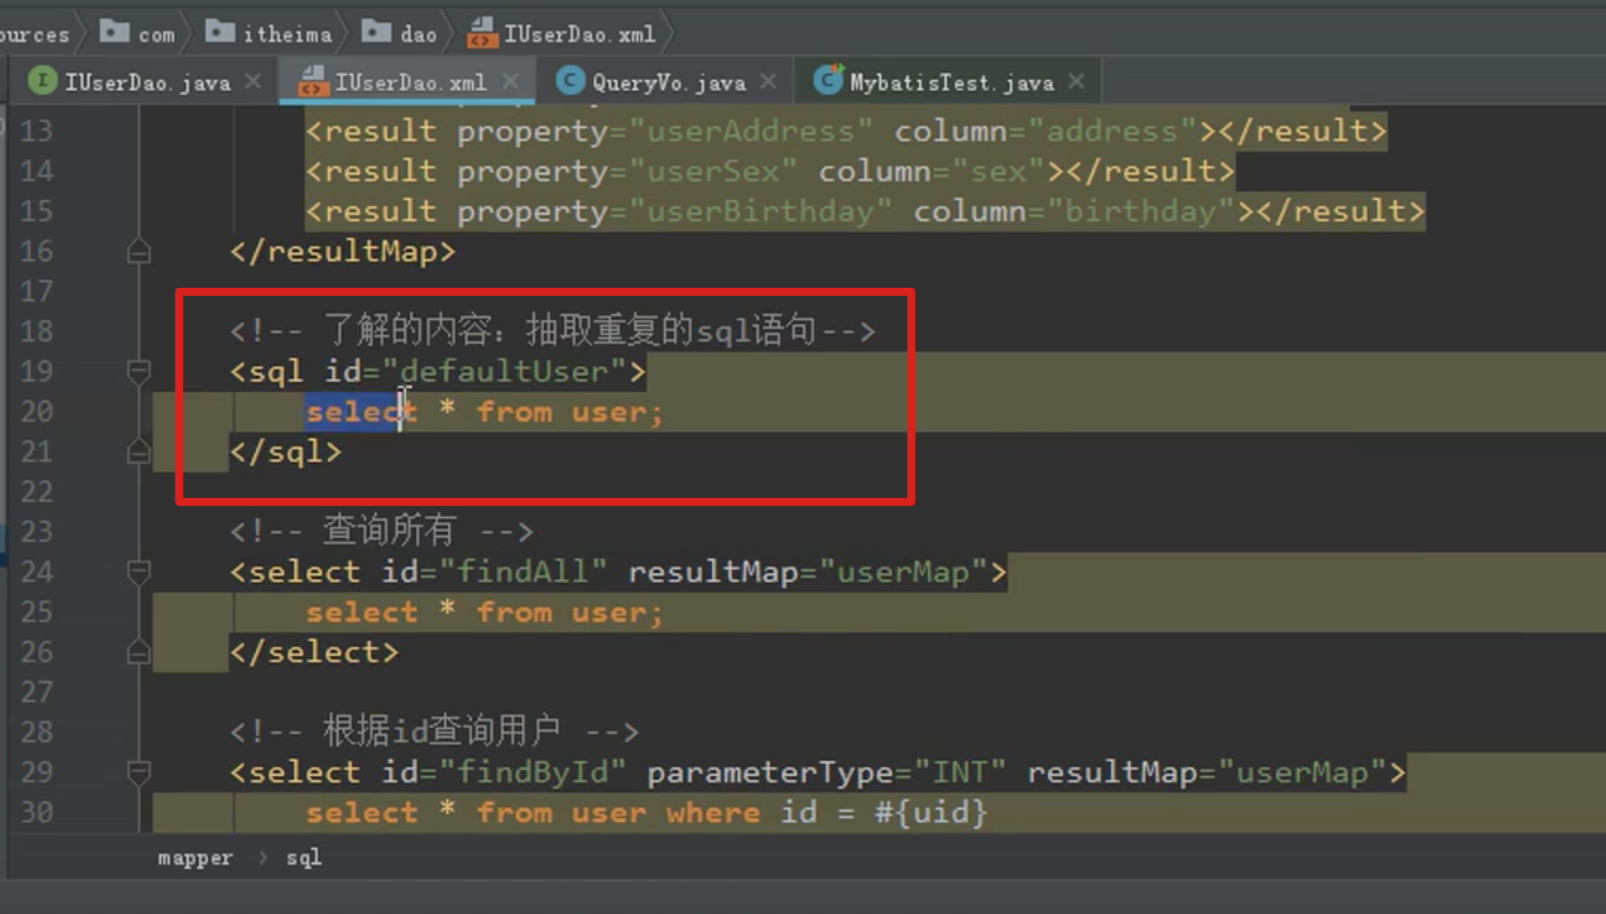The image size is (1606, 914).
Task: Click the interface icon on IUserDao.java tab
Action: [x=42, y=80]
